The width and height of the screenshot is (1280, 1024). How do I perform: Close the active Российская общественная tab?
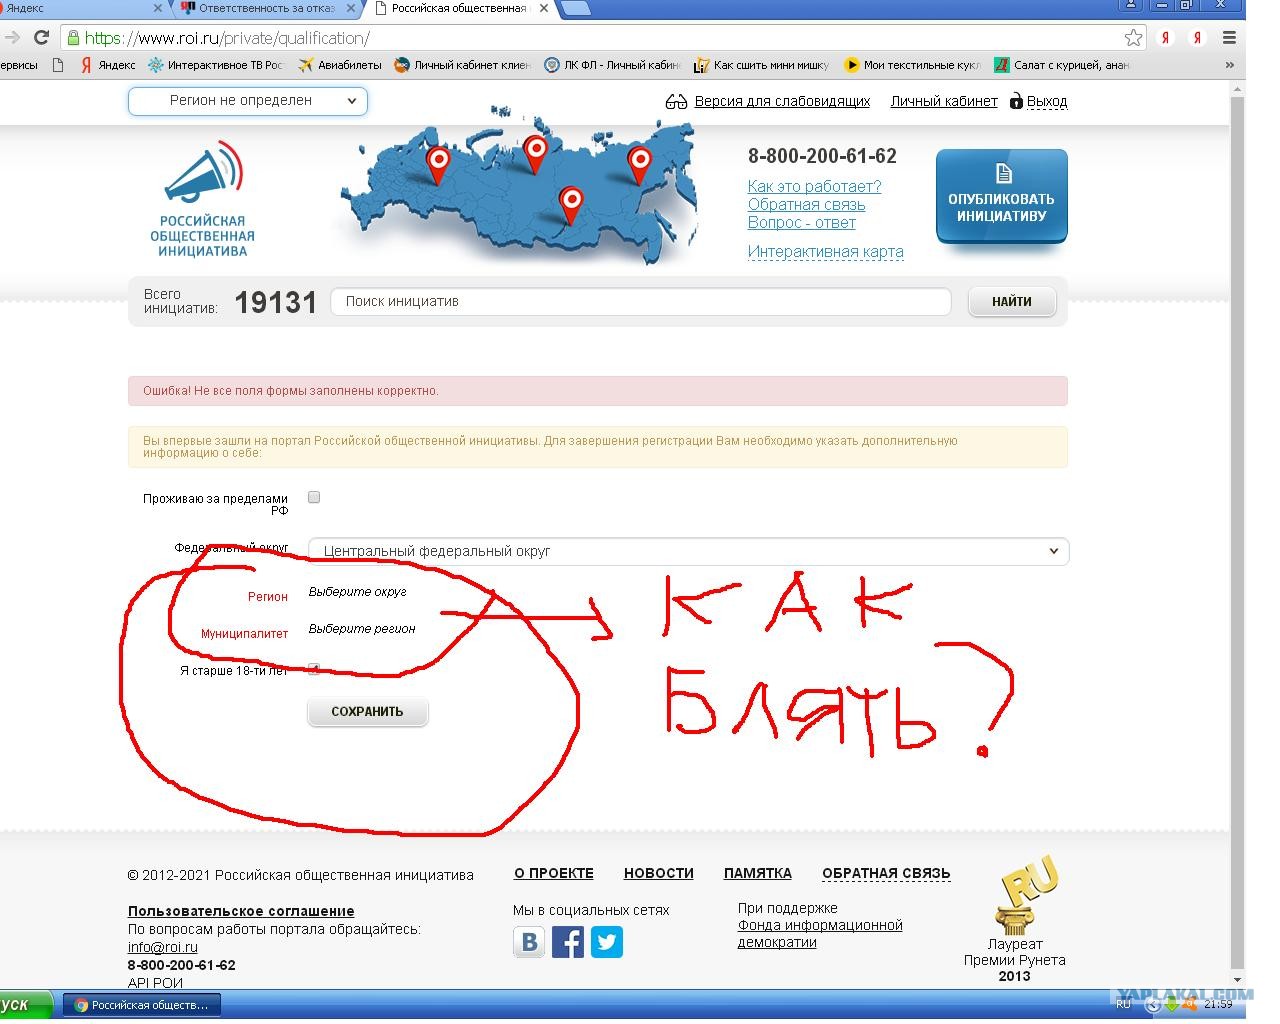pyautogui.click(x=543, y=8)
